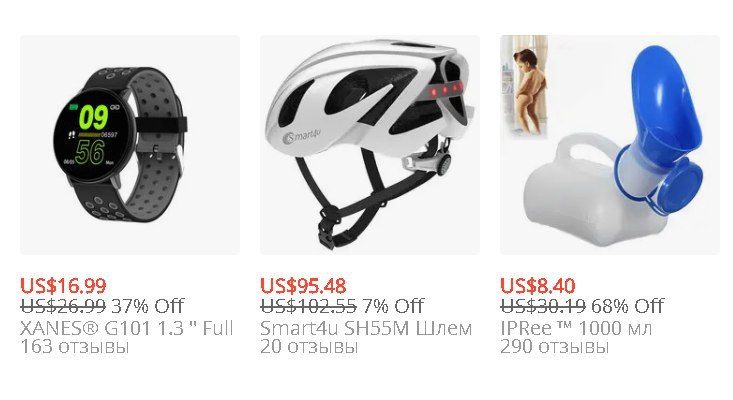Click the child inset photo on urinal image

click(524, 86)
